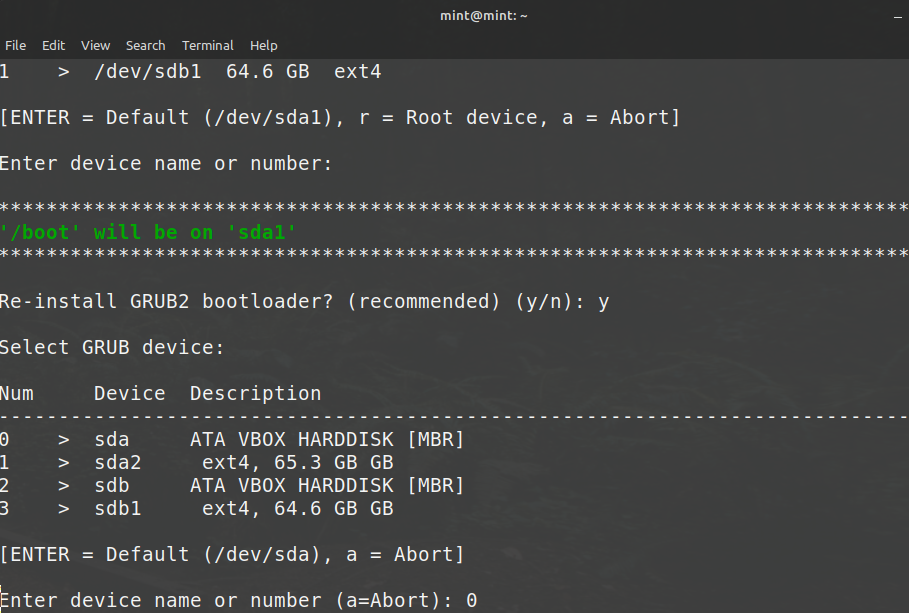This screenshot has width=909, height=613.
Task: Click the line mentioning 'r = Root device'
Action: pyautogui.click(x=340, y=117)
